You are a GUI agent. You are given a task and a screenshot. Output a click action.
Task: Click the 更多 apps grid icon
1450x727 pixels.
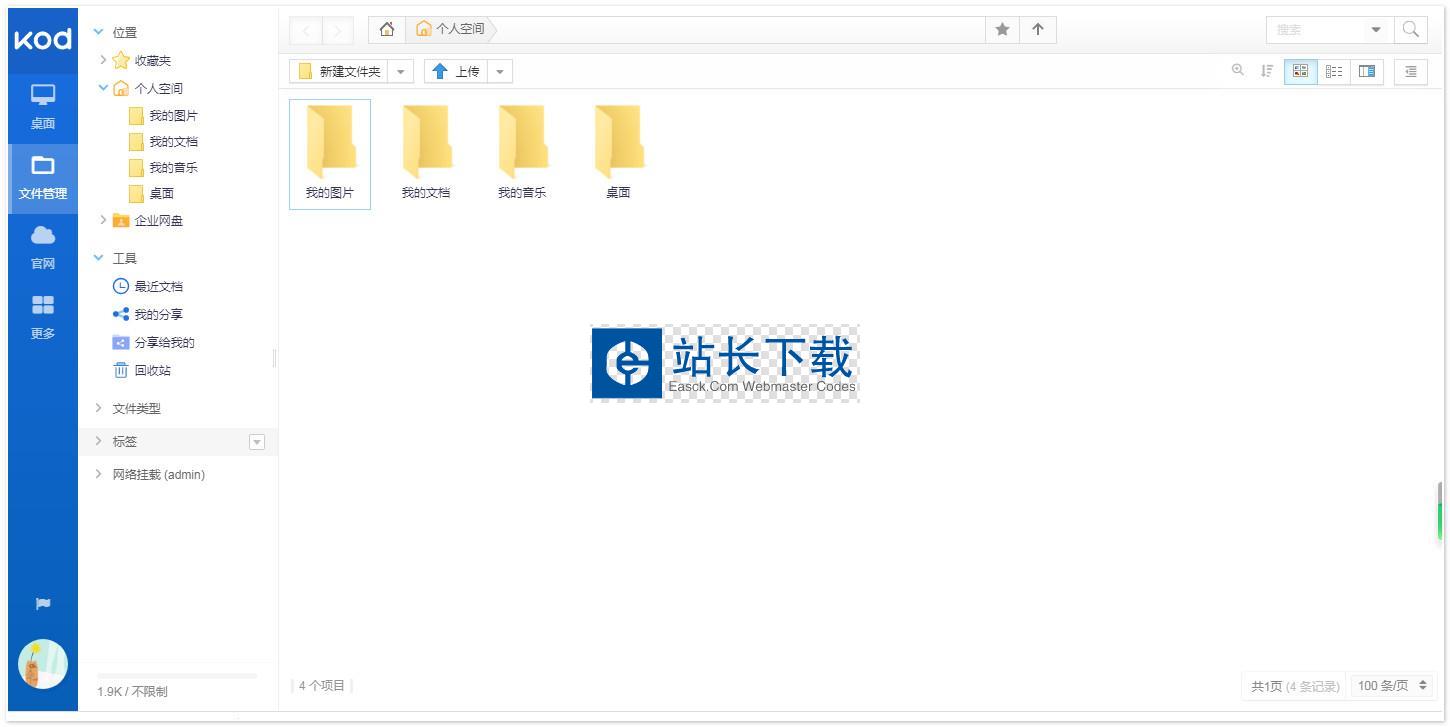(x=42, y=317)
